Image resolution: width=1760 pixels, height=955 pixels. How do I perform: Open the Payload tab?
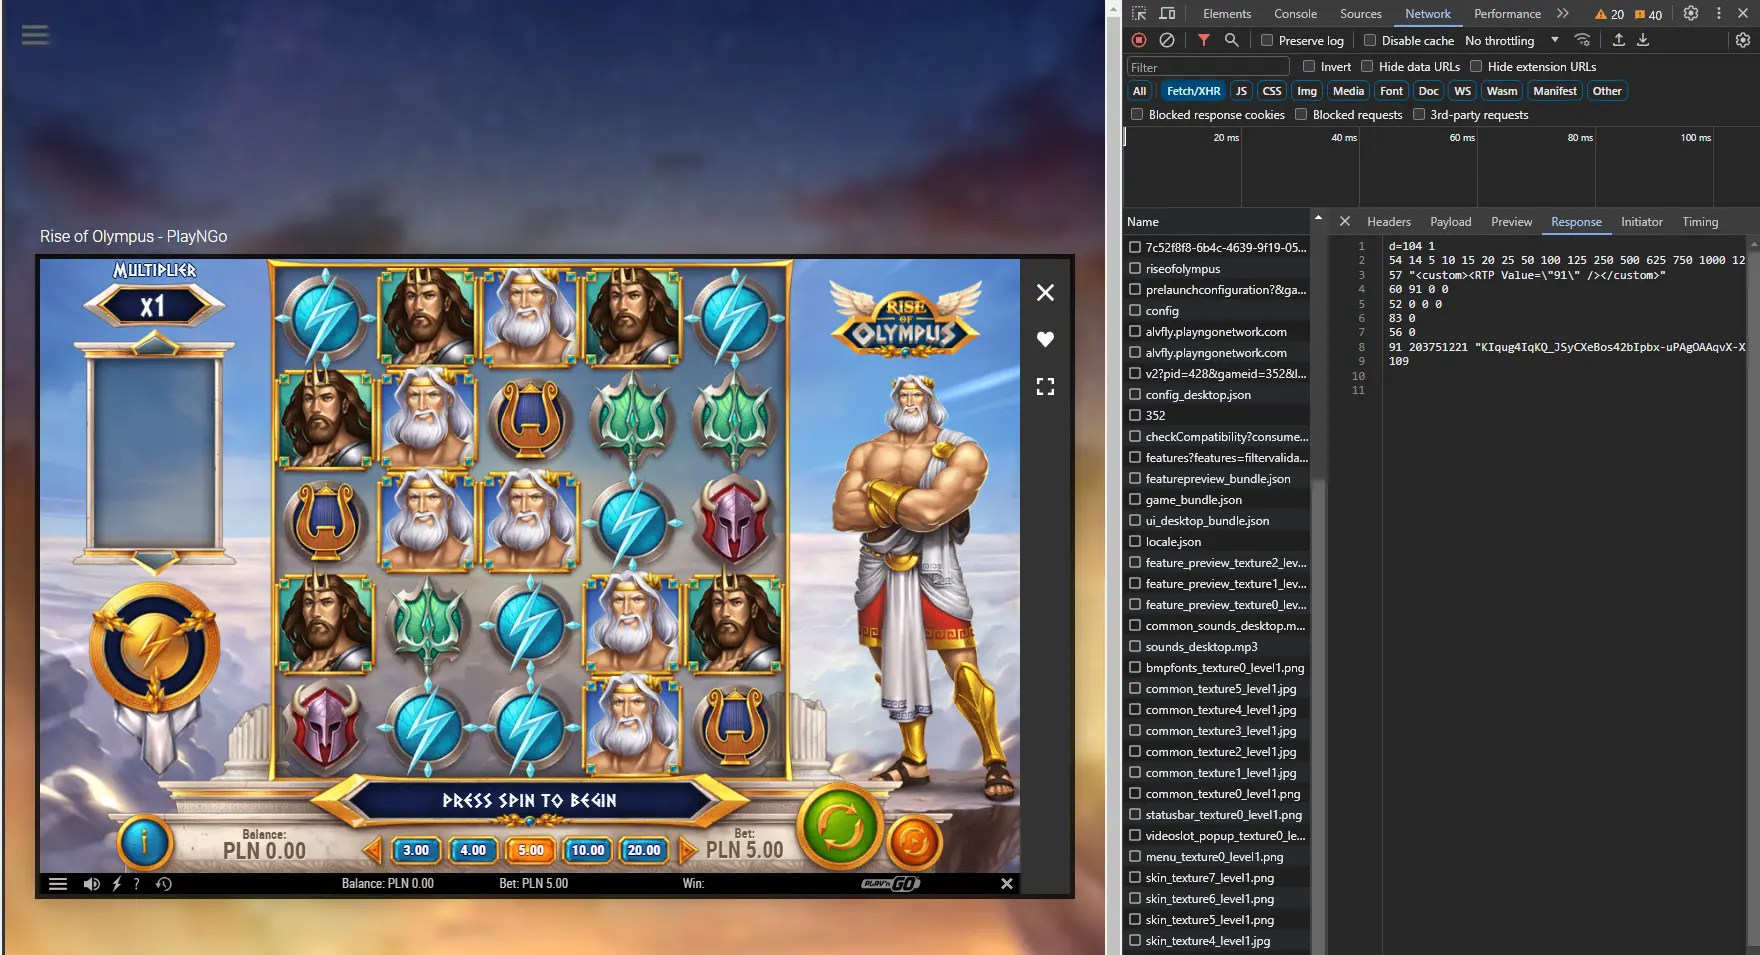1450,222
